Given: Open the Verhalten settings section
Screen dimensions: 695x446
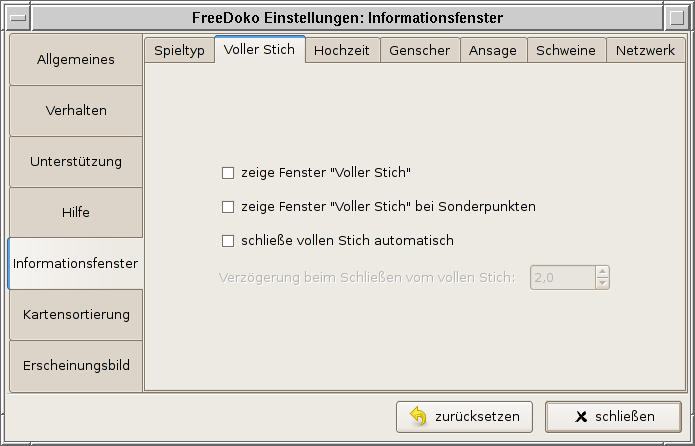Looking at the screenshot, I should click(x=76, y=111).
